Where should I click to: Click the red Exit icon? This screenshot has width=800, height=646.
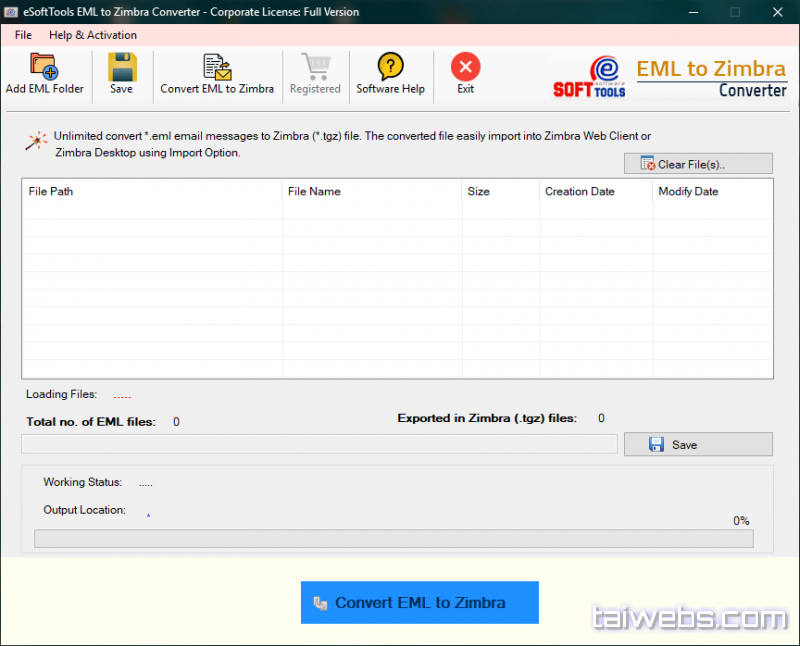[465, 66]
